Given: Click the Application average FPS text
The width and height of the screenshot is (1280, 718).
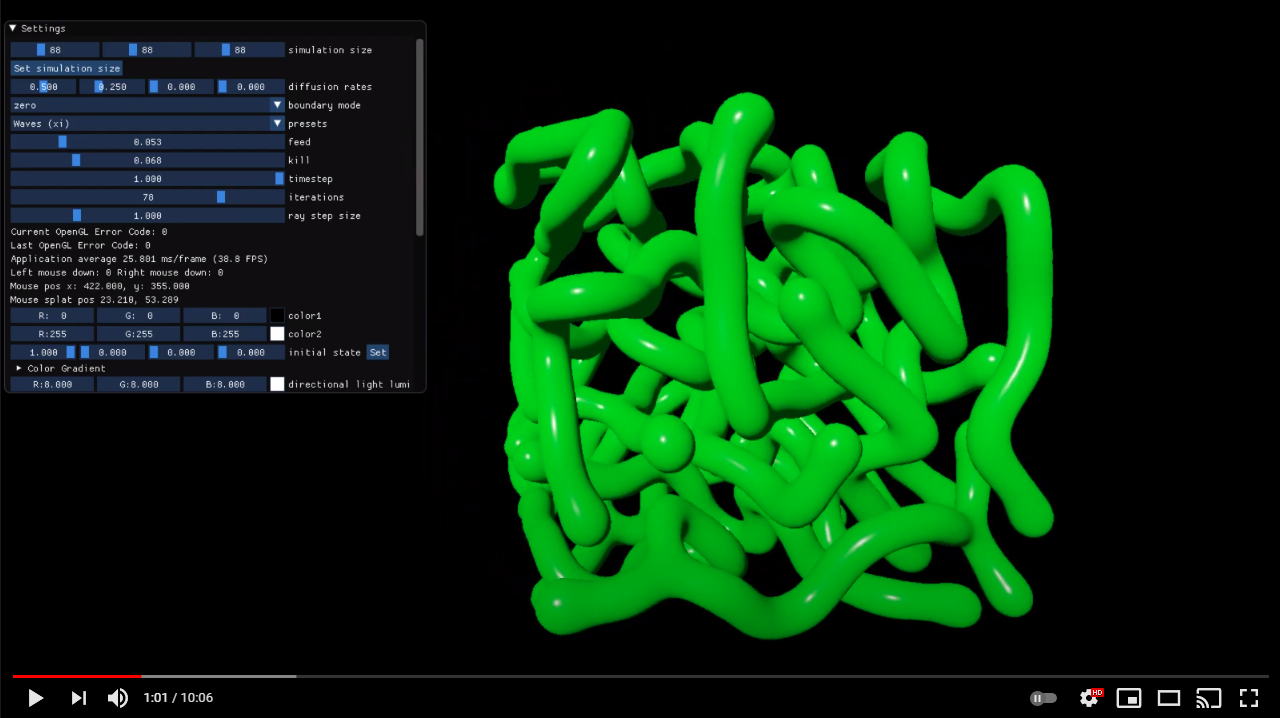Looking at the screenshot, I should (x=139, y=259).
